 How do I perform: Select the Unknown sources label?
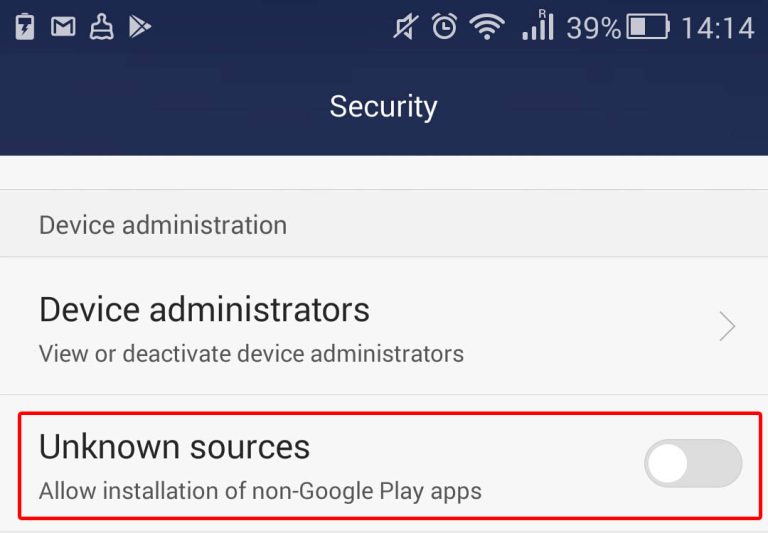coord(174,447)
